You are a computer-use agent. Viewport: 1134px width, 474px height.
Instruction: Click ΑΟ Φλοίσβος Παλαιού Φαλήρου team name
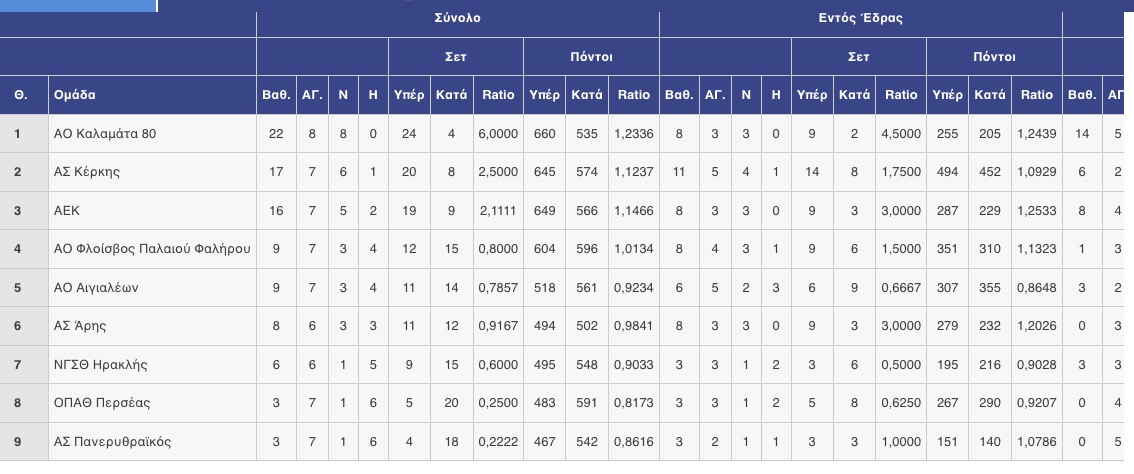point(152,249)
